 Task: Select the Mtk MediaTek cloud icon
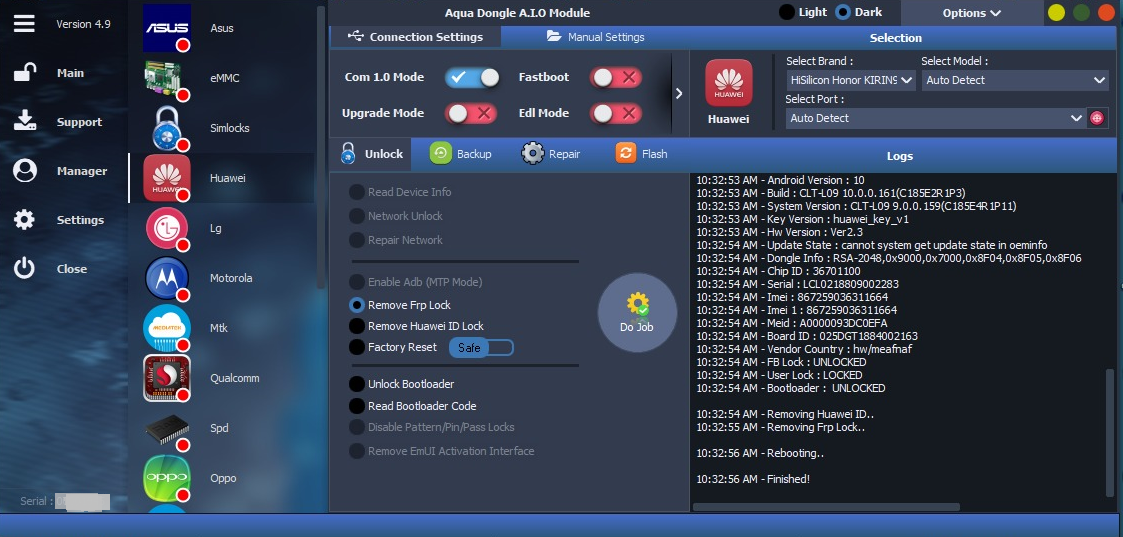pyautogui.click(x=167, y=328)
